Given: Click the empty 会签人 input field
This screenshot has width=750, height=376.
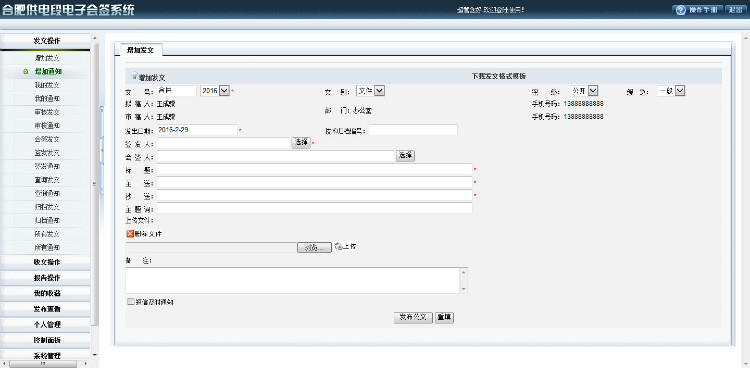Looking at the screenshot, I should (x=276, y=156).
